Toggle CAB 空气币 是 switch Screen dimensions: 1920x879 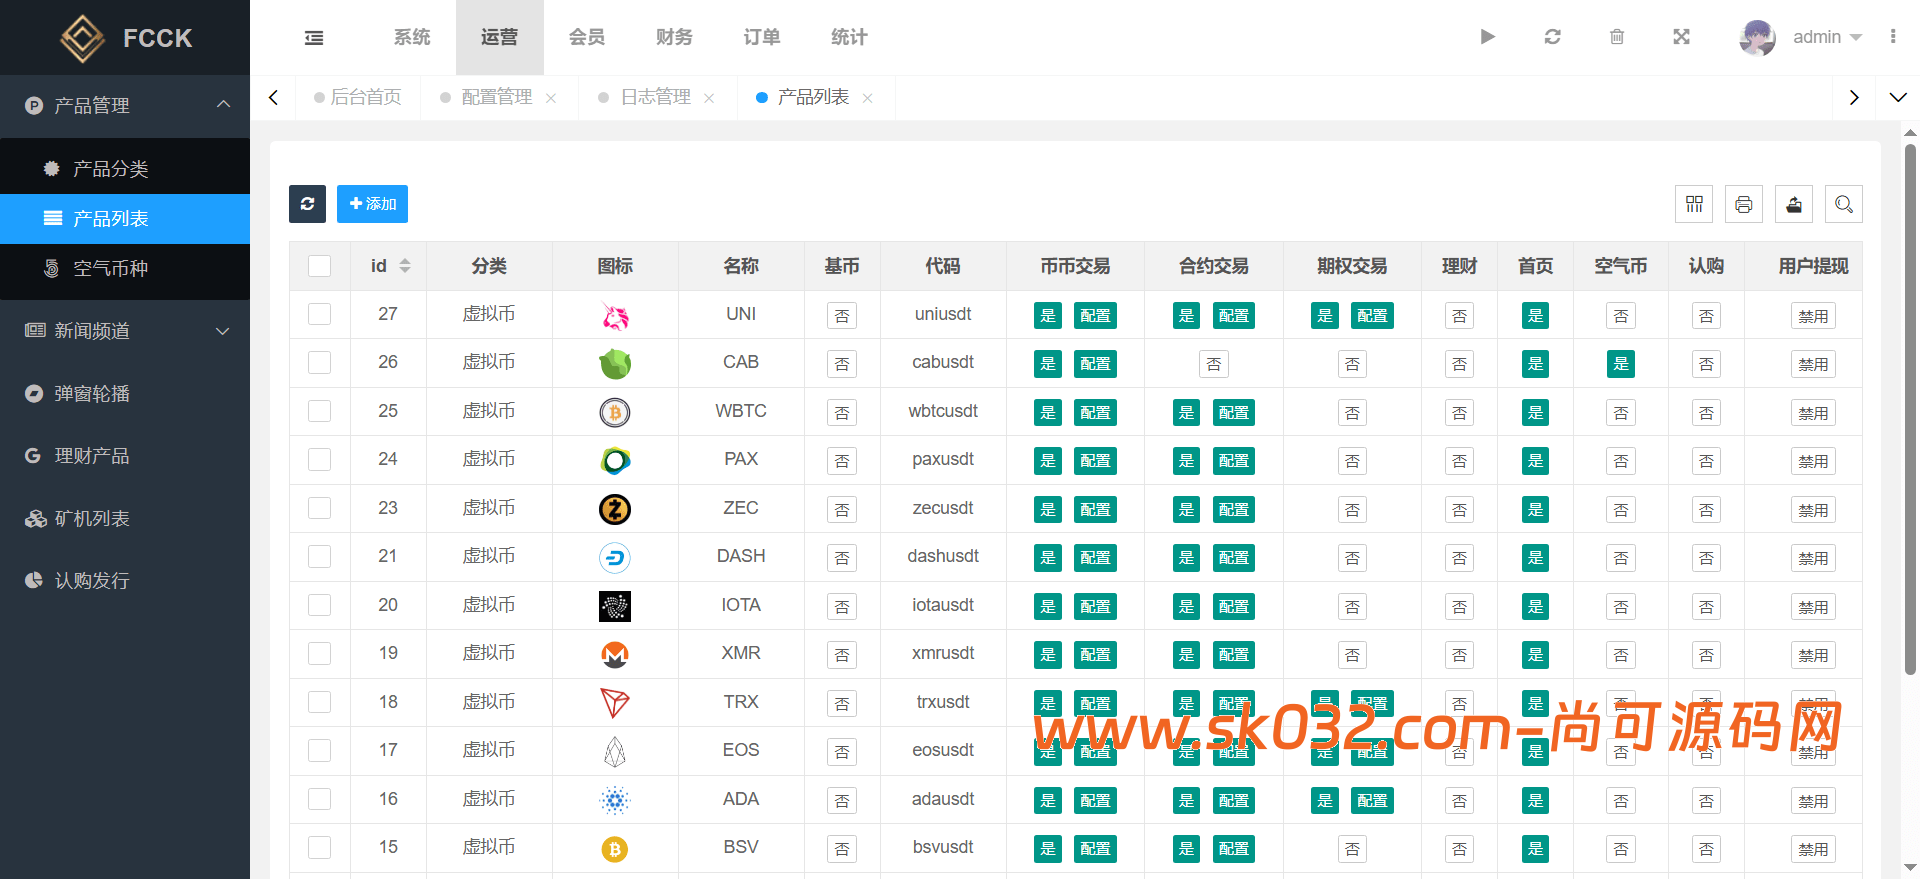[x=1621, y=364]
